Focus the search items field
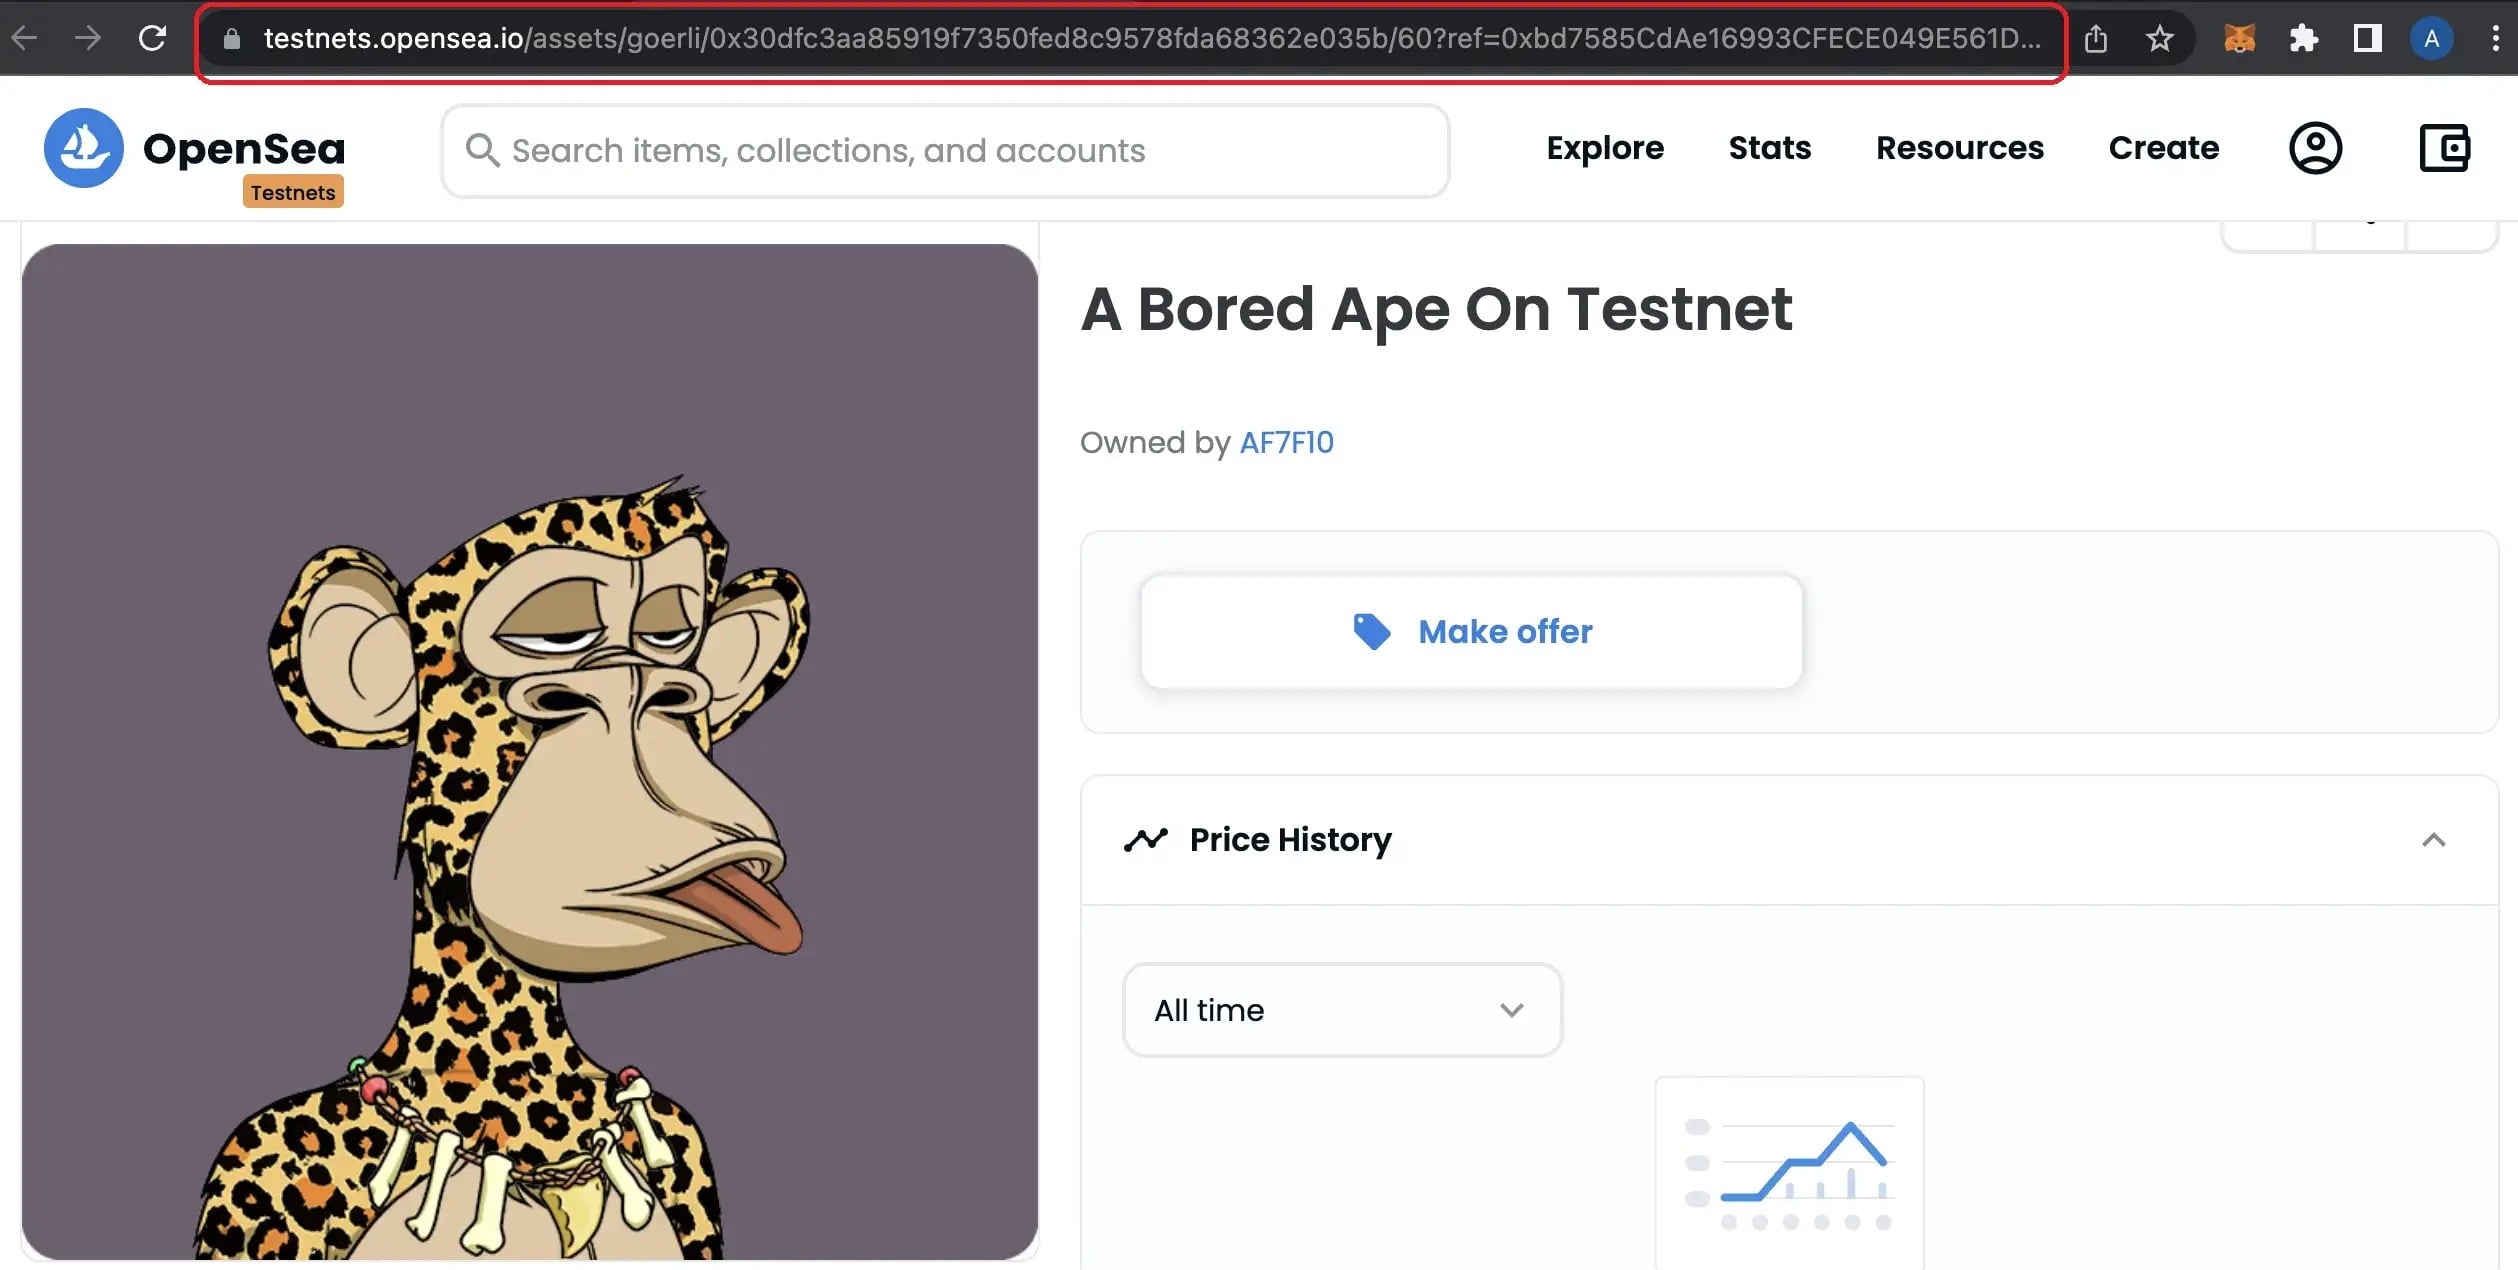The height and width of the screenshot is (1270, 2518). click(945, 151)
